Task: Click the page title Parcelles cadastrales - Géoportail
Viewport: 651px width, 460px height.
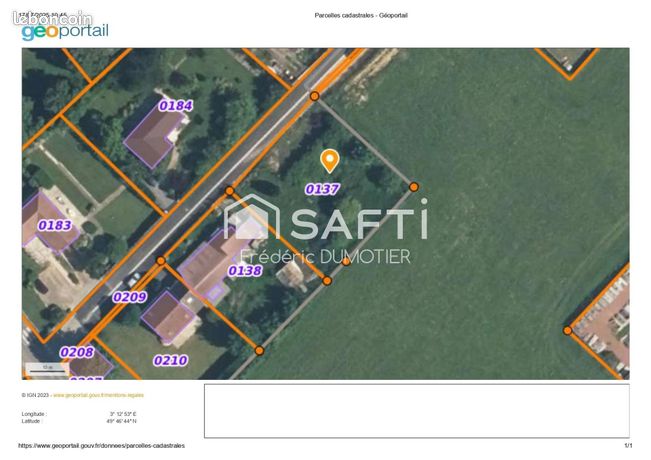Action: click(x=361, y=15)
